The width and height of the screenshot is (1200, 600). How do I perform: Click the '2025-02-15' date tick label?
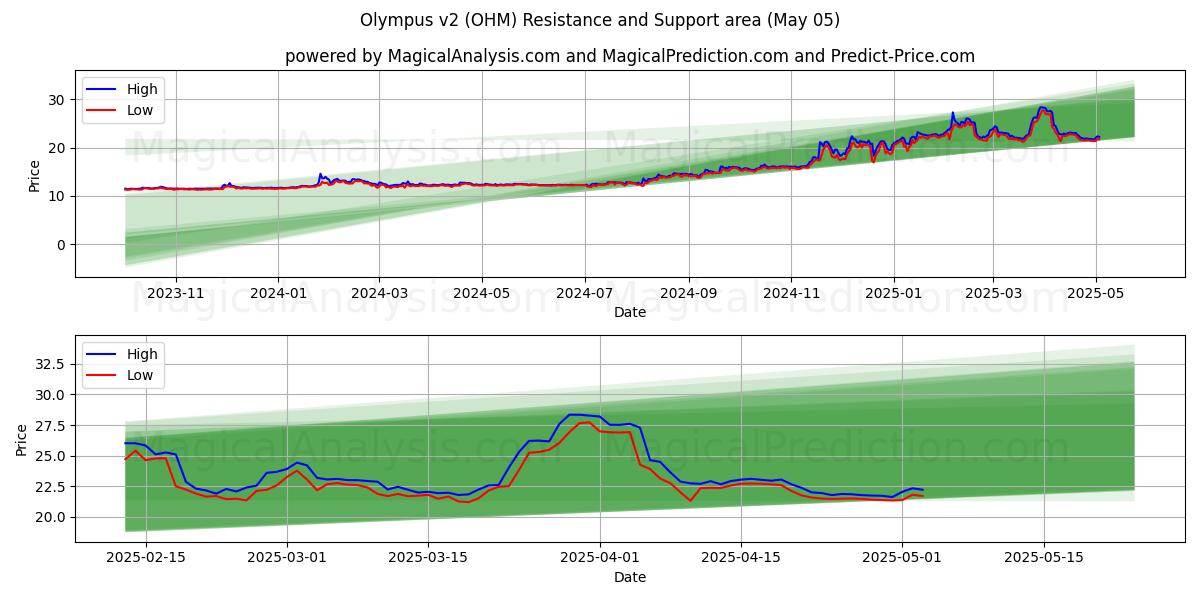click(146, 558)
